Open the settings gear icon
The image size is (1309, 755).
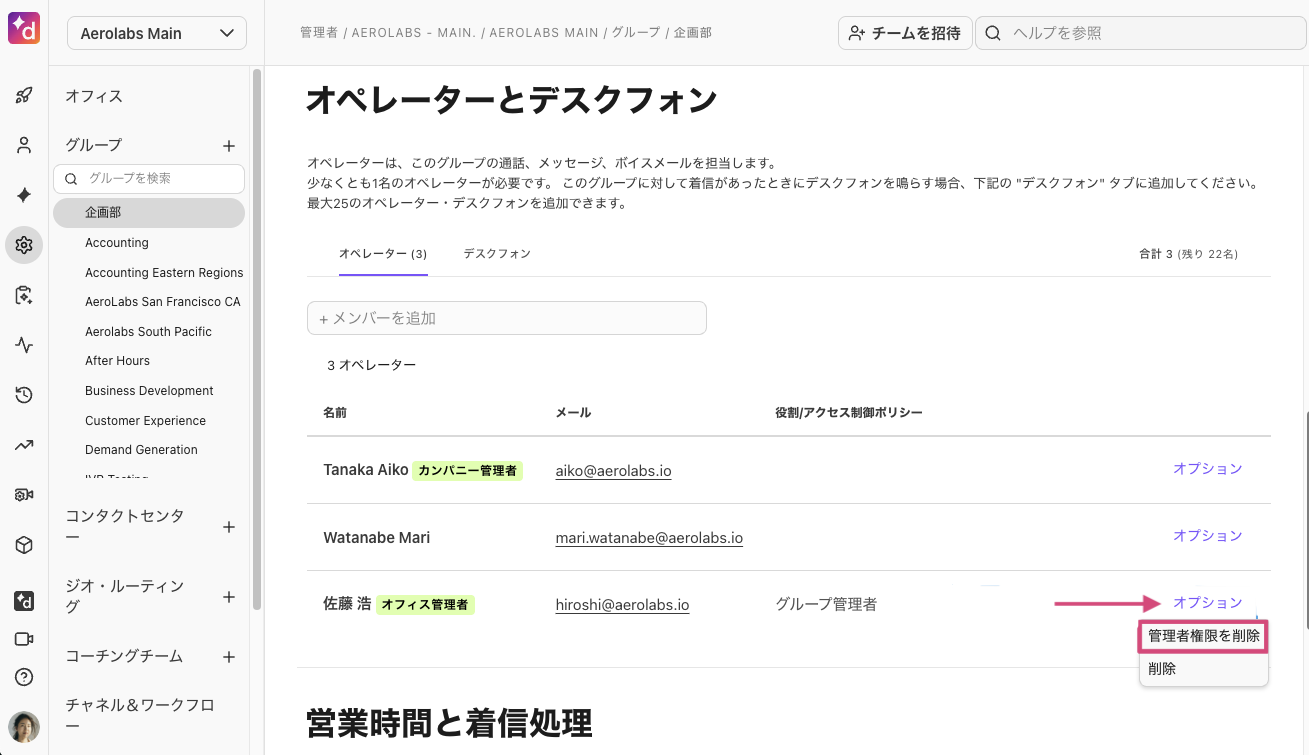coord(24,245)
